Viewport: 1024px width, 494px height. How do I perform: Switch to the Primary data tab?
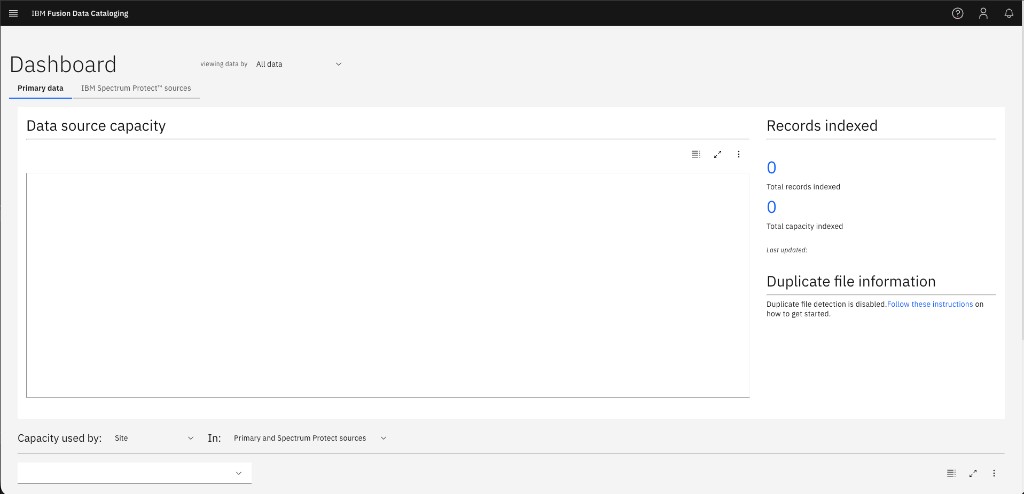pyautogui.click(x=40, y=88)
